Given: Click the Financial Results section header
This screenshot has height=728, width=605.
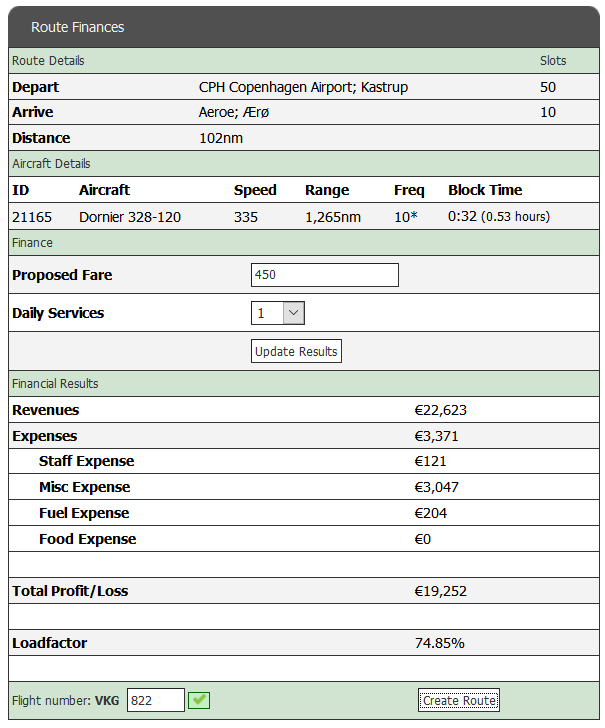Looking at the screenshot, I should pos(55,384).
